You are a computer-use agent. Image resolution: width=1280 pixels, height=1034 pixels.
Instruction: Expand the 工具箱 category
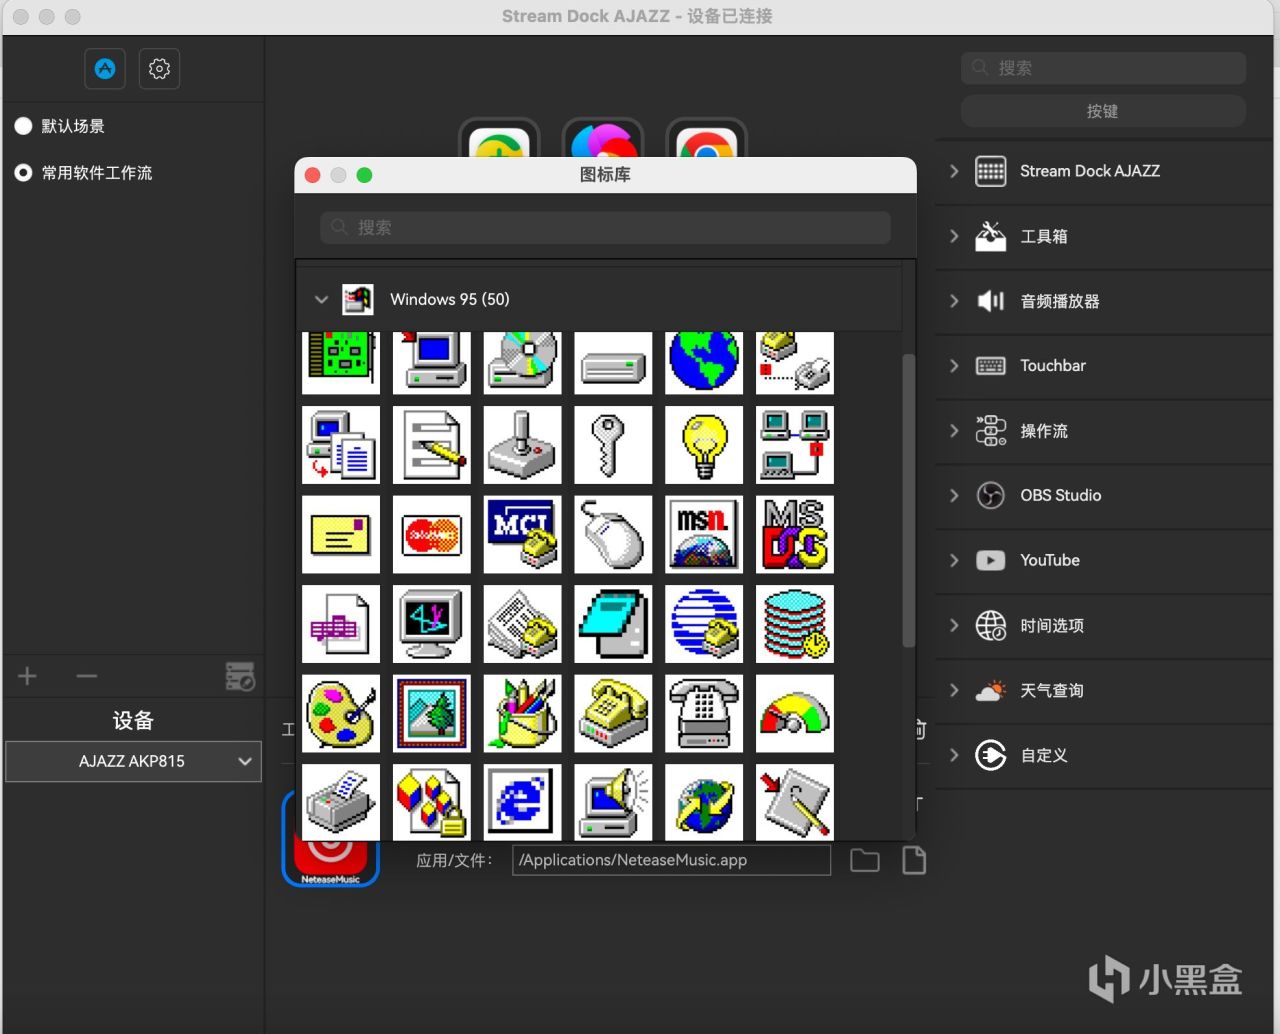pyautogui.click(x=954, y=236)
